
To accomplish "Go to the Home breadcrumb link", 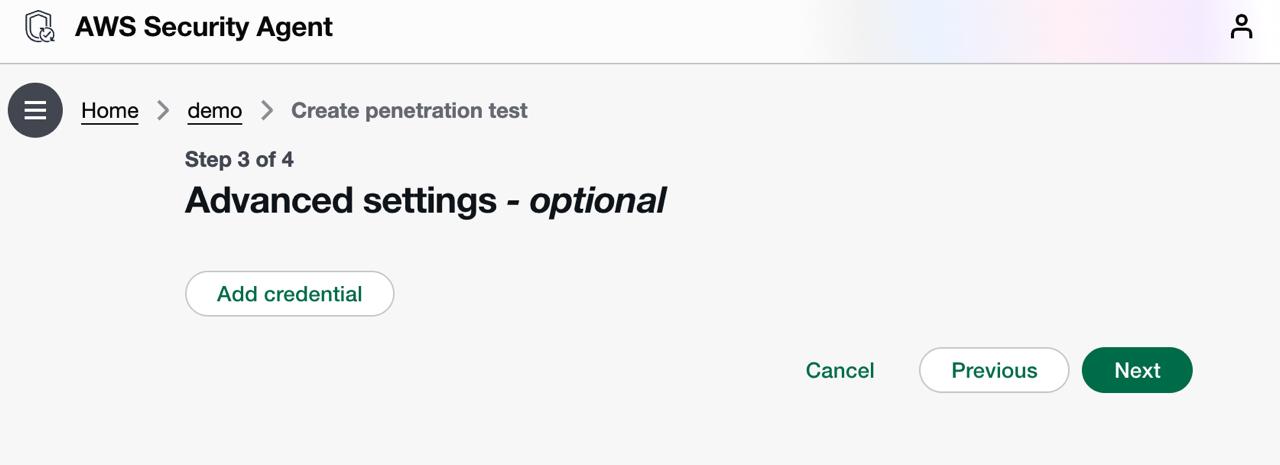I will pos(110,110).
